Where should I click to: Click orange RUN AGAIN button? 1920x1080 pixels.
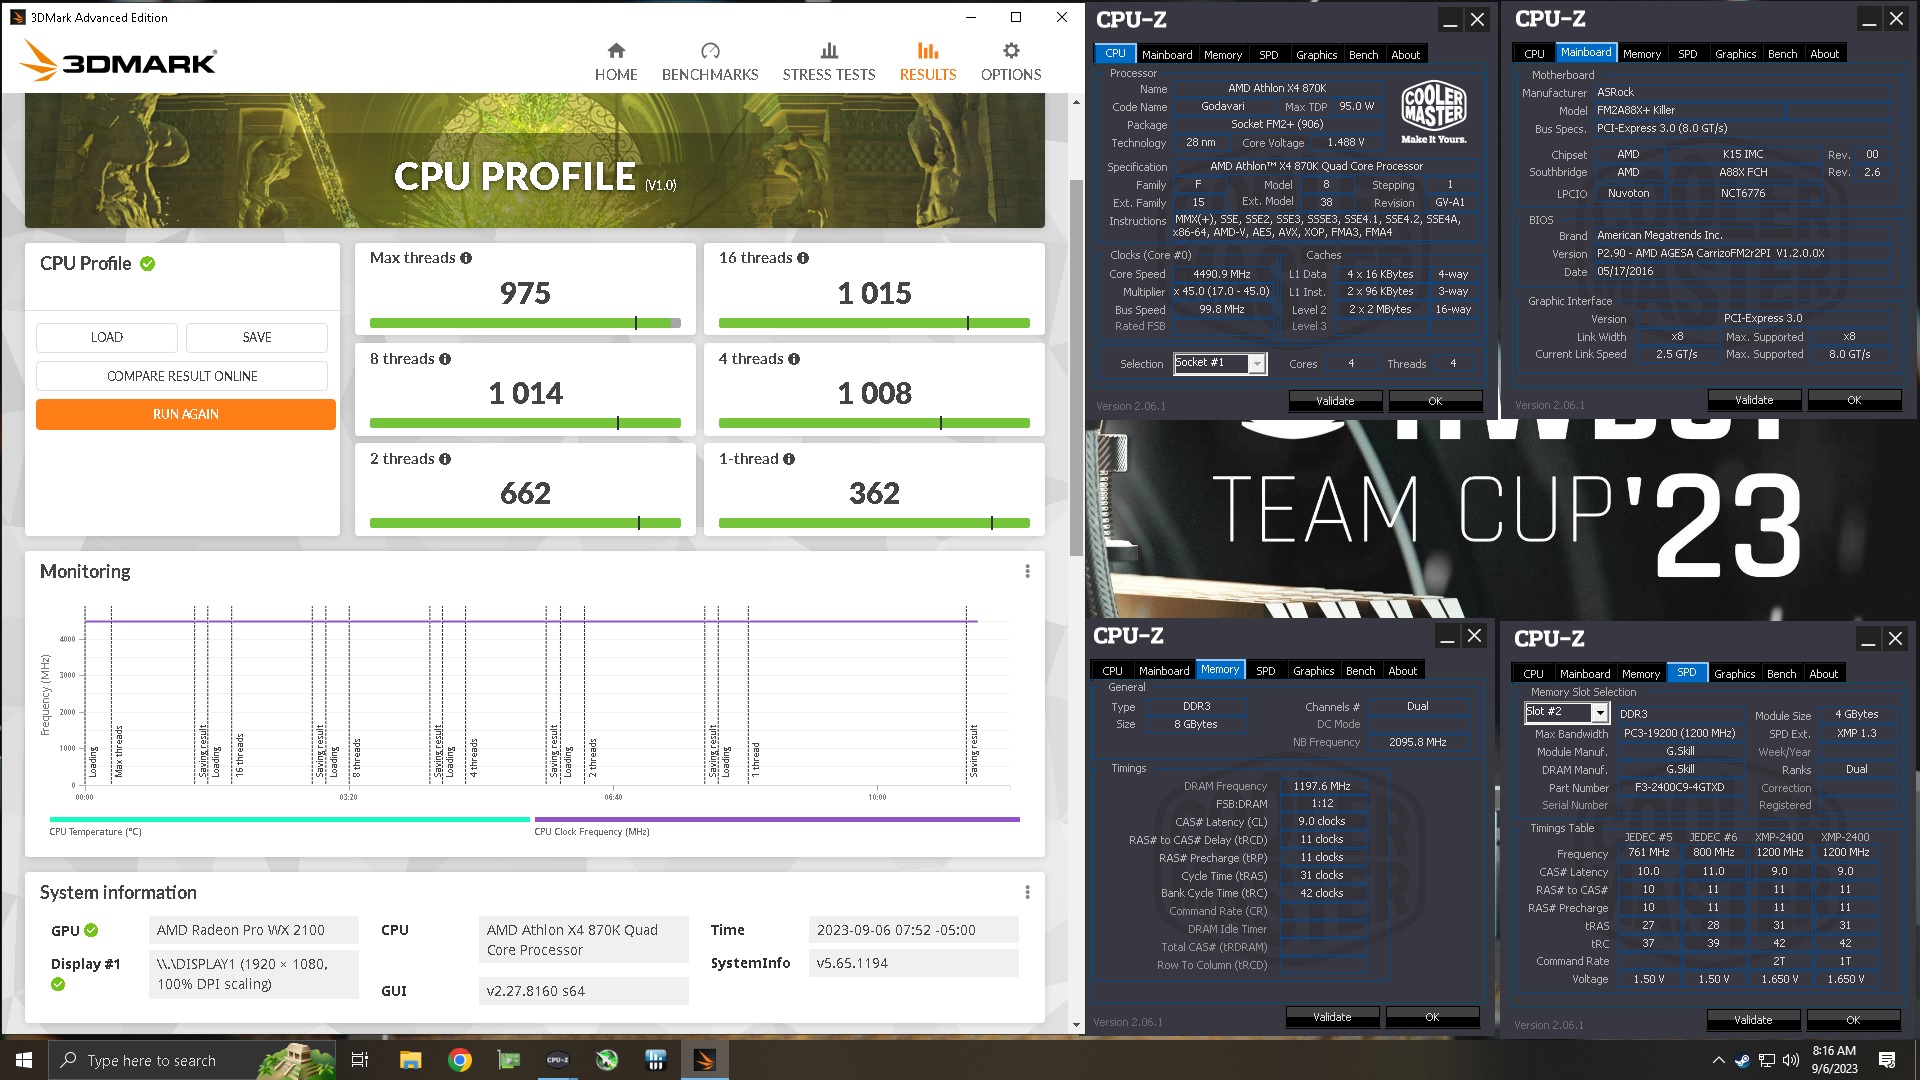[186, 414]
